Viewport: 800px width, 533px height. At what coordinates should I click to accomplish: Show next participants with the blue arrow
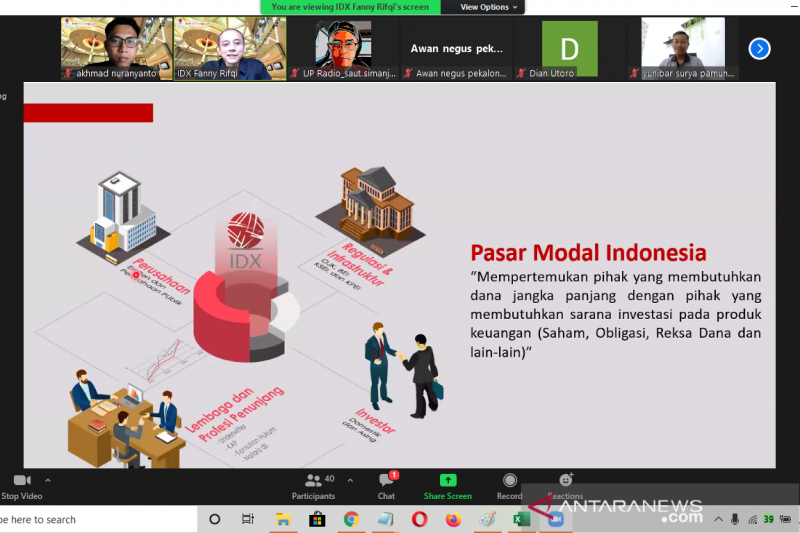pos(759,49)
